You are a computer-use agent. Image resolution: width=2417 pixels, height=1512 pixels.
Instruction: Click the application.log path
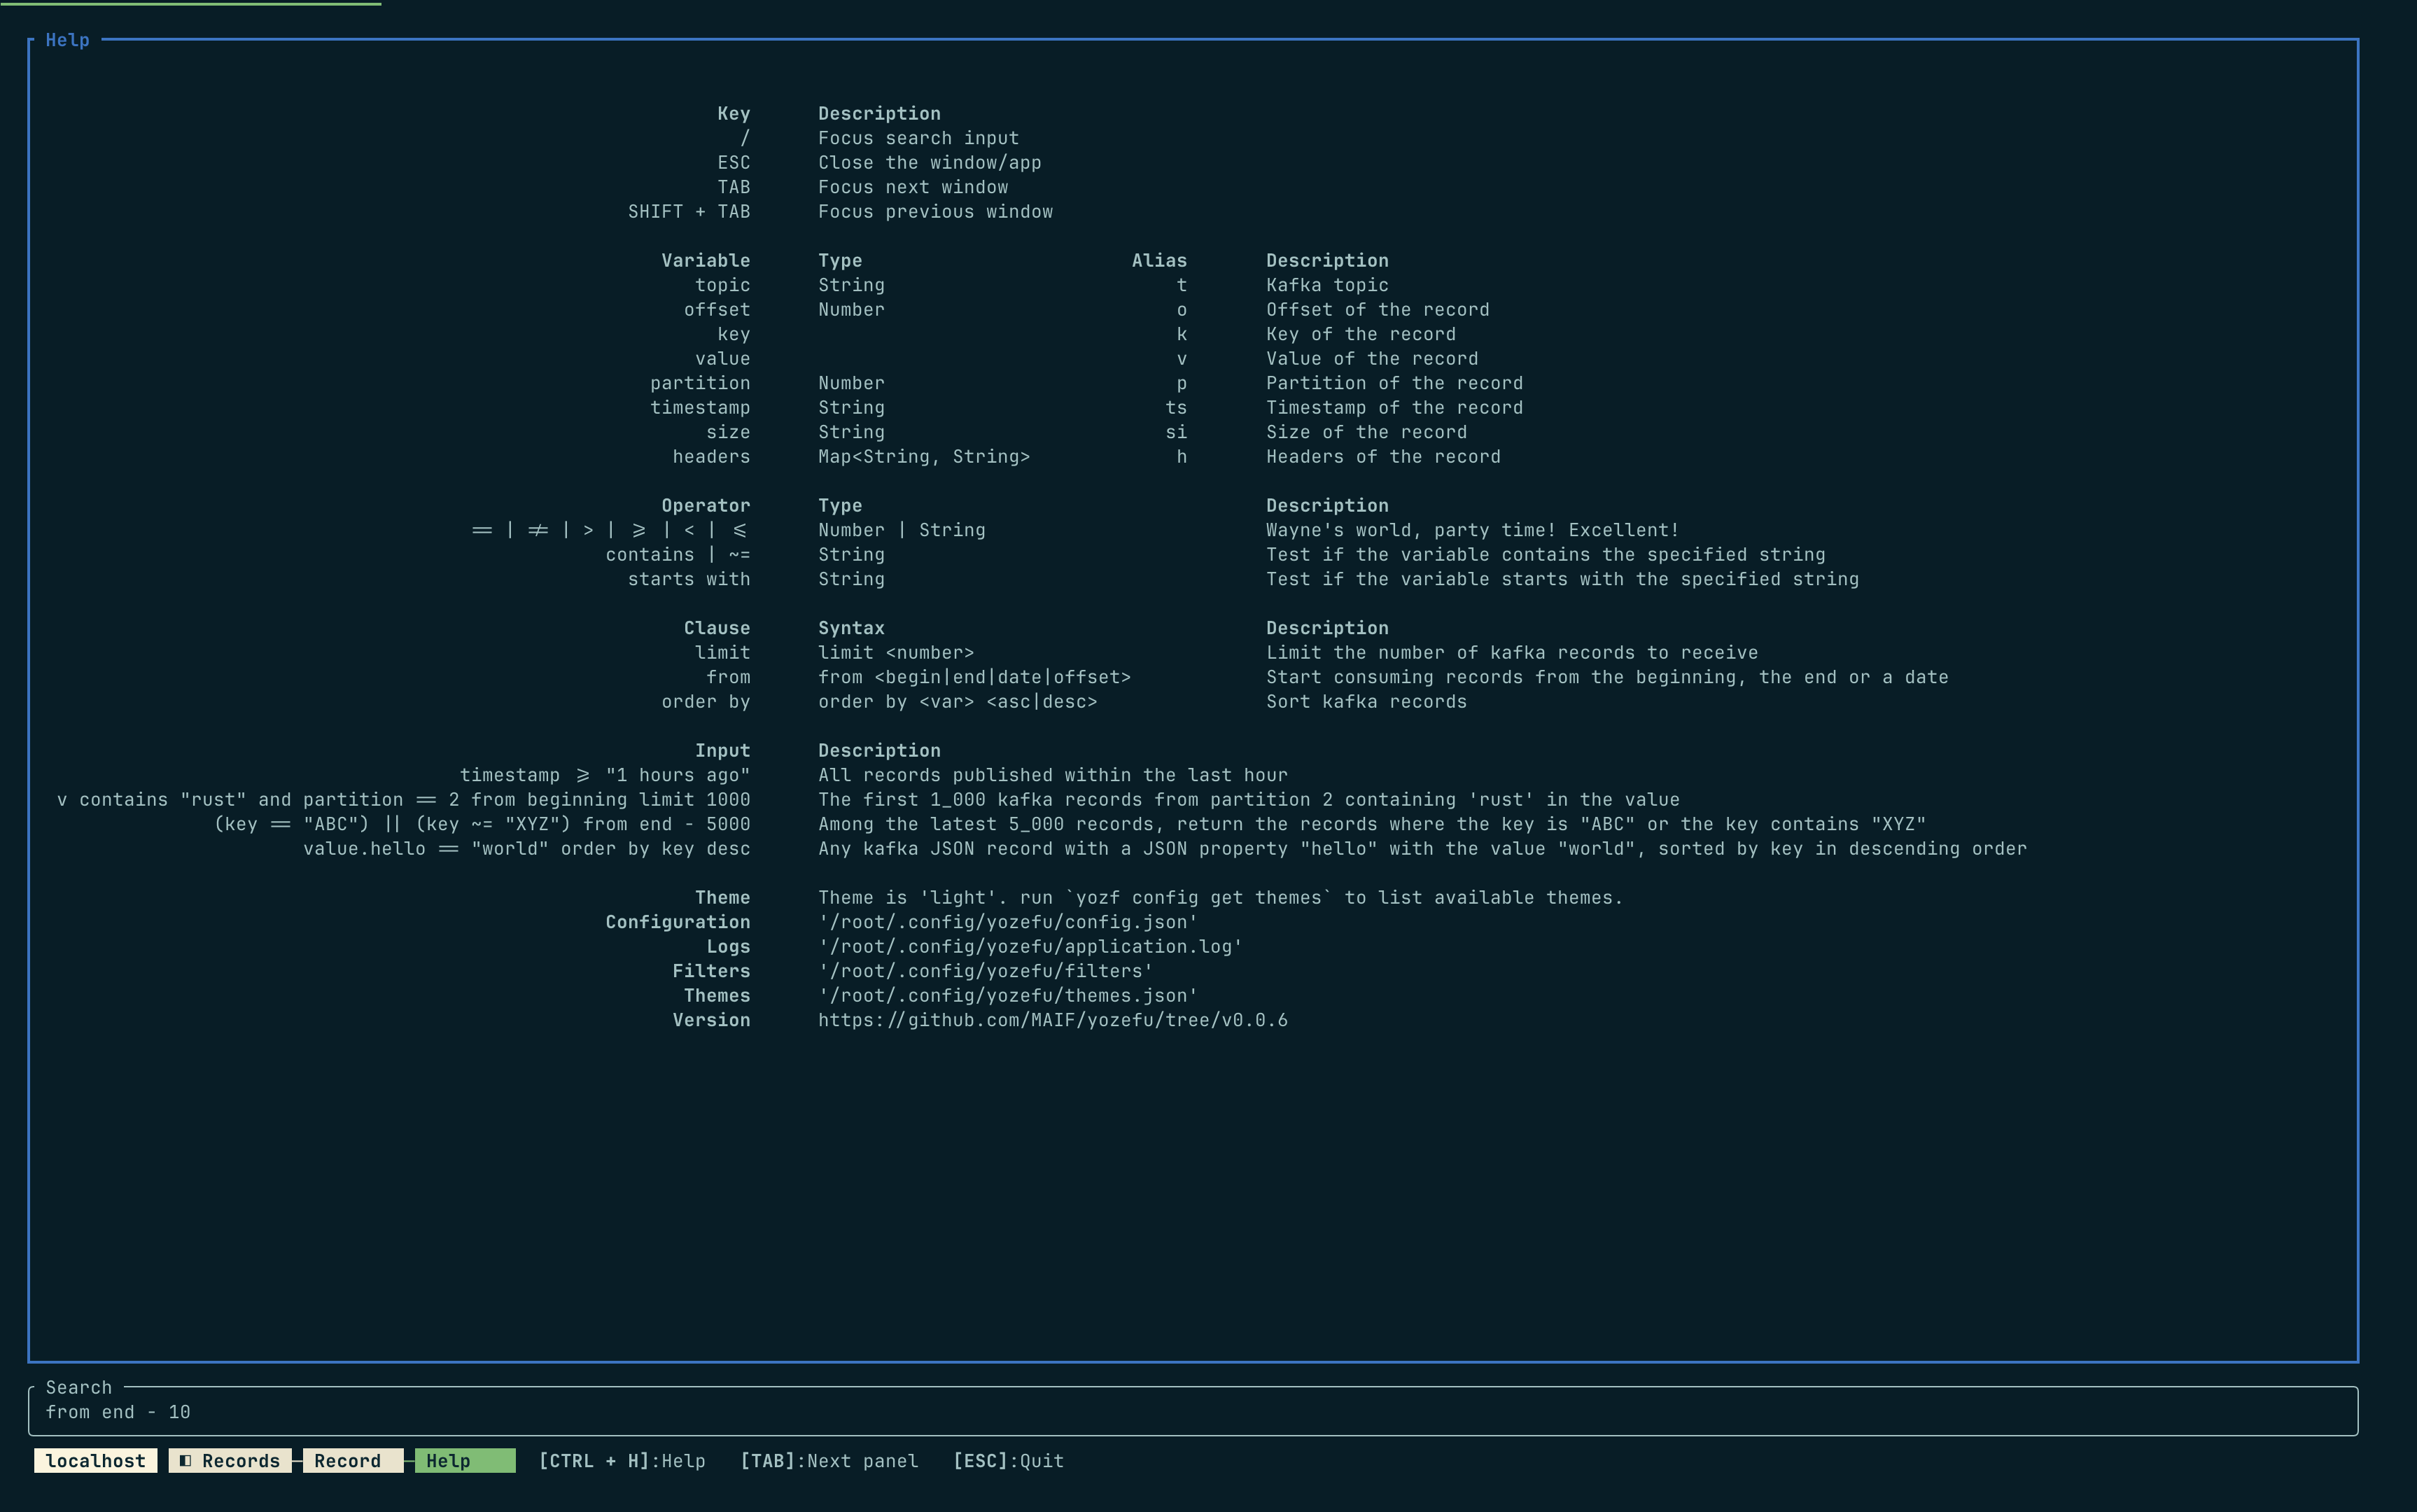coord(1030,946)
